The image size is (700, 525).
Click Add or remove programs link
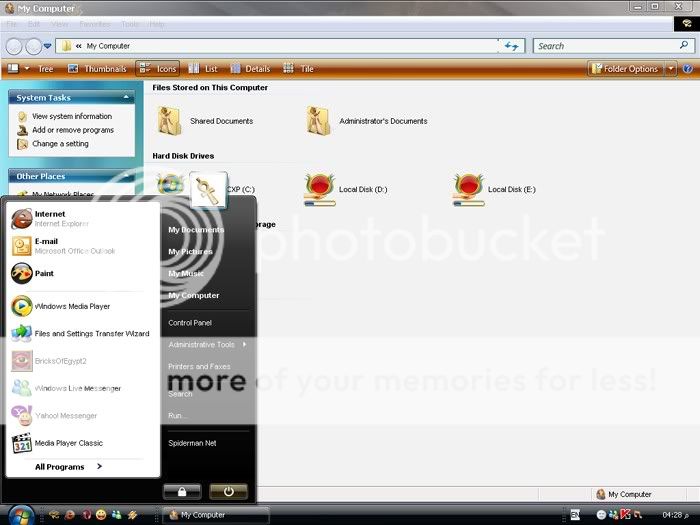click(x=66, y=130)
